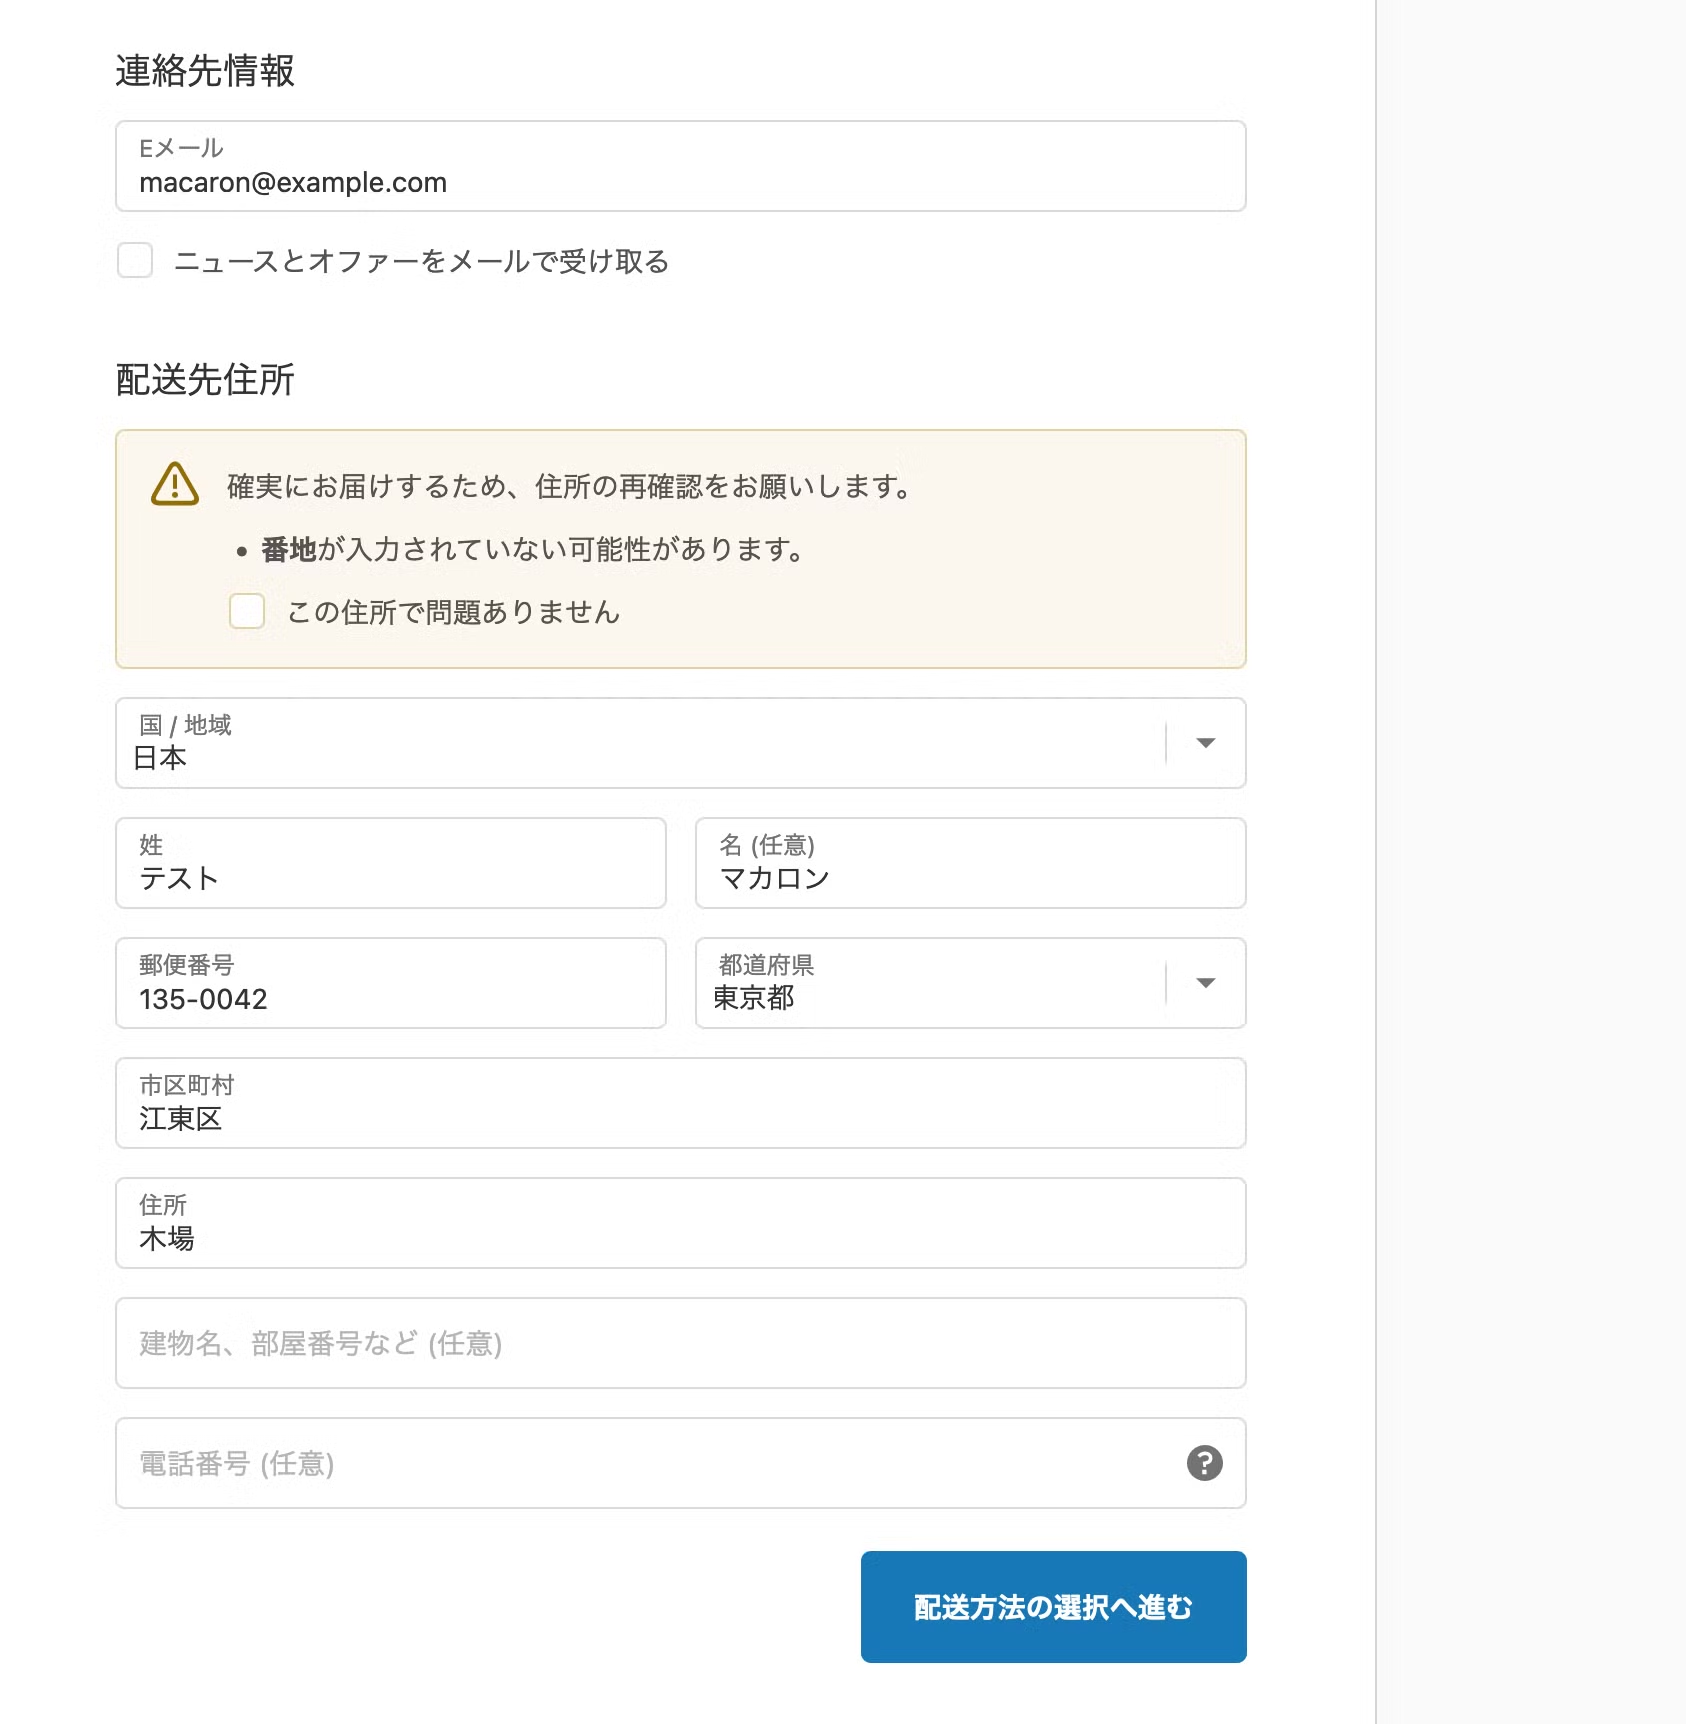Focus the 名 (任意) first name field
Viewport: 1686px width, 1724px height.
coord(970,864)
